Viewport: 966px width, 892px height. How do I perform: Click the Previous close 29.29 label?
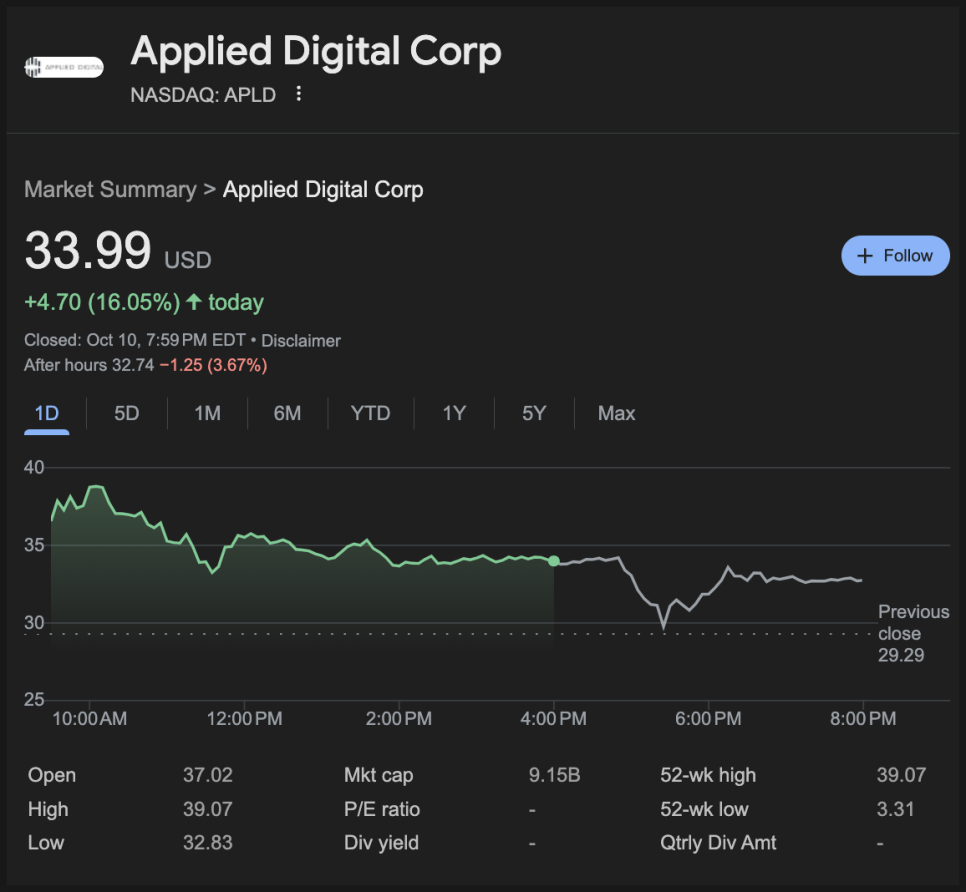click(912, 633)
